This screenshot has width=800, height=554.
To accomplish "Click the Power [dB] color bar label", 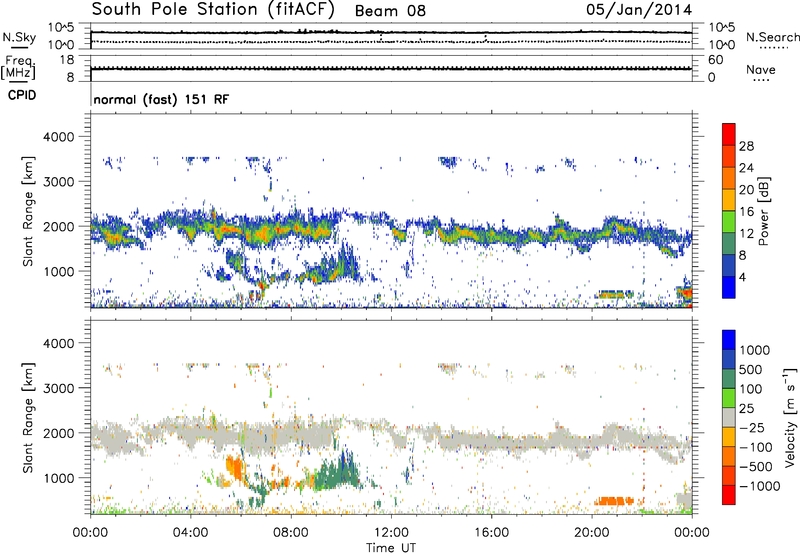I will (x=763, y=211).
